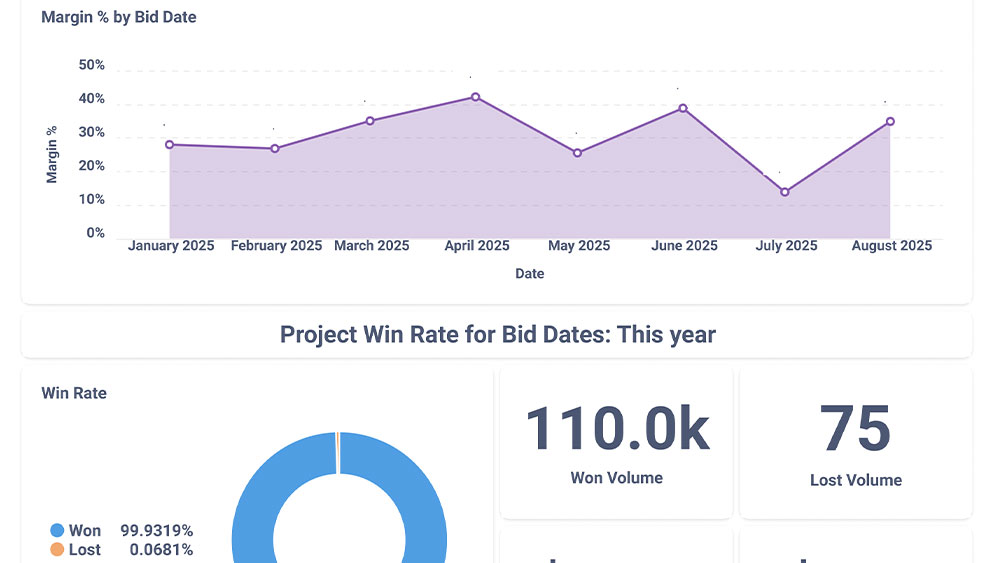Open the 75 Lost Volume card
The height and width of the screenshot is (563, 1000).
coord(855,442)
